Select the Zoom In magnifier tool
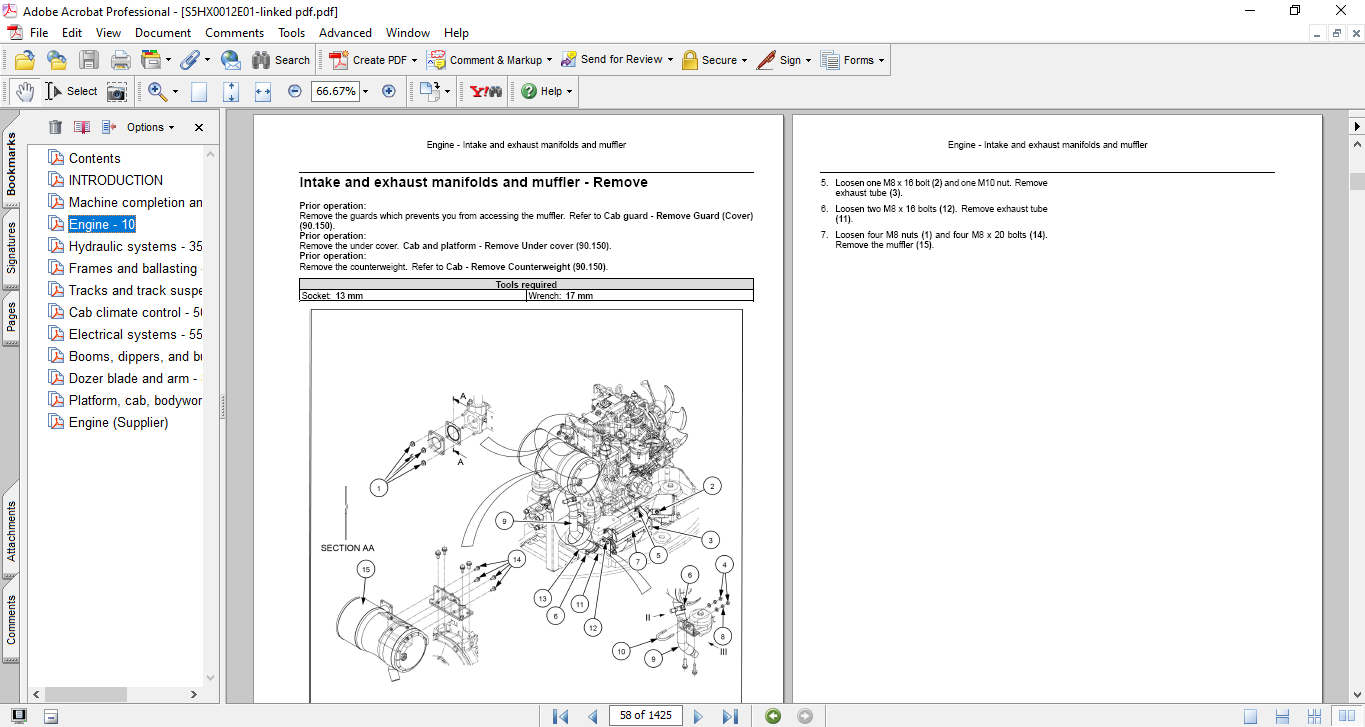The height and width of the screenshot is (727, 1365). point(157,91)
